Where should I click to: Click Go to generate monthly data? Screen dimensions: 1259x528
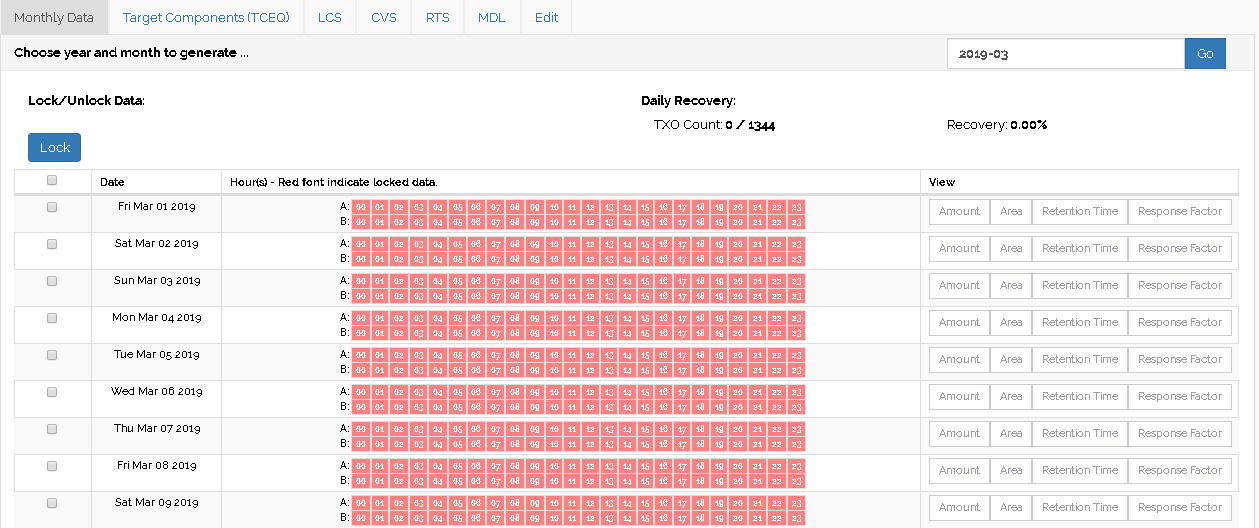point(1205,54)
